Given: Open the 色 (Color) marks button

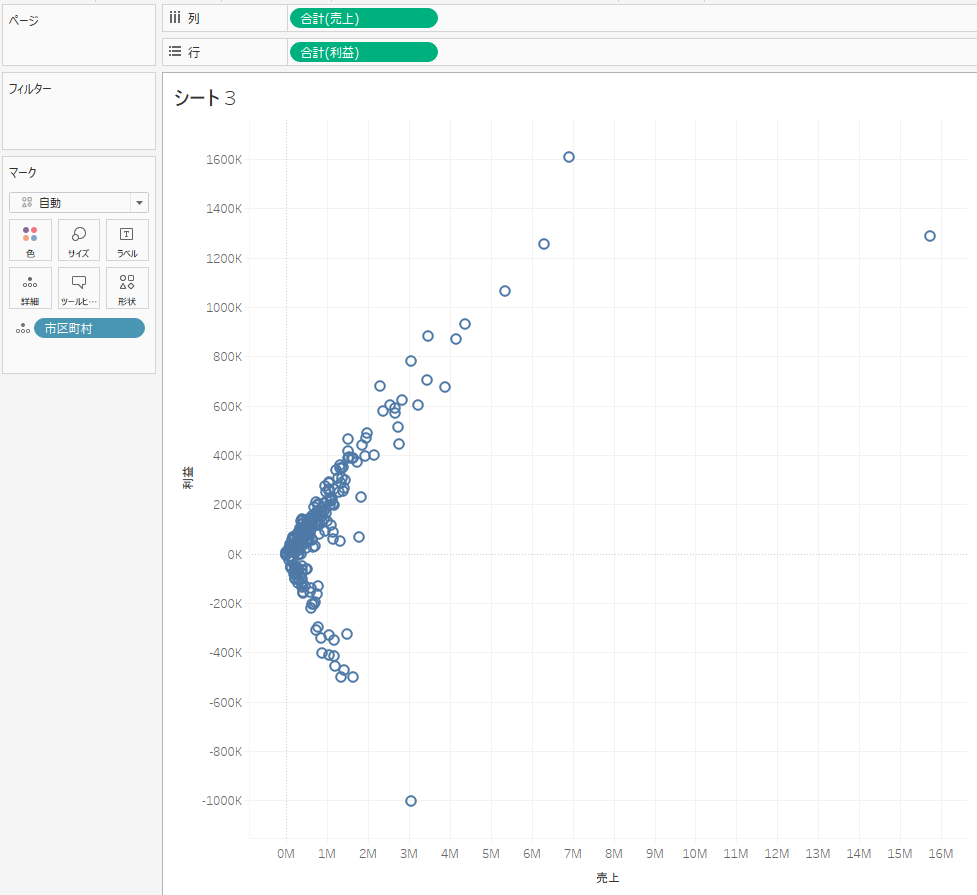Looking at the screenshot, I should pyautogui.click(x=30, y=240).
